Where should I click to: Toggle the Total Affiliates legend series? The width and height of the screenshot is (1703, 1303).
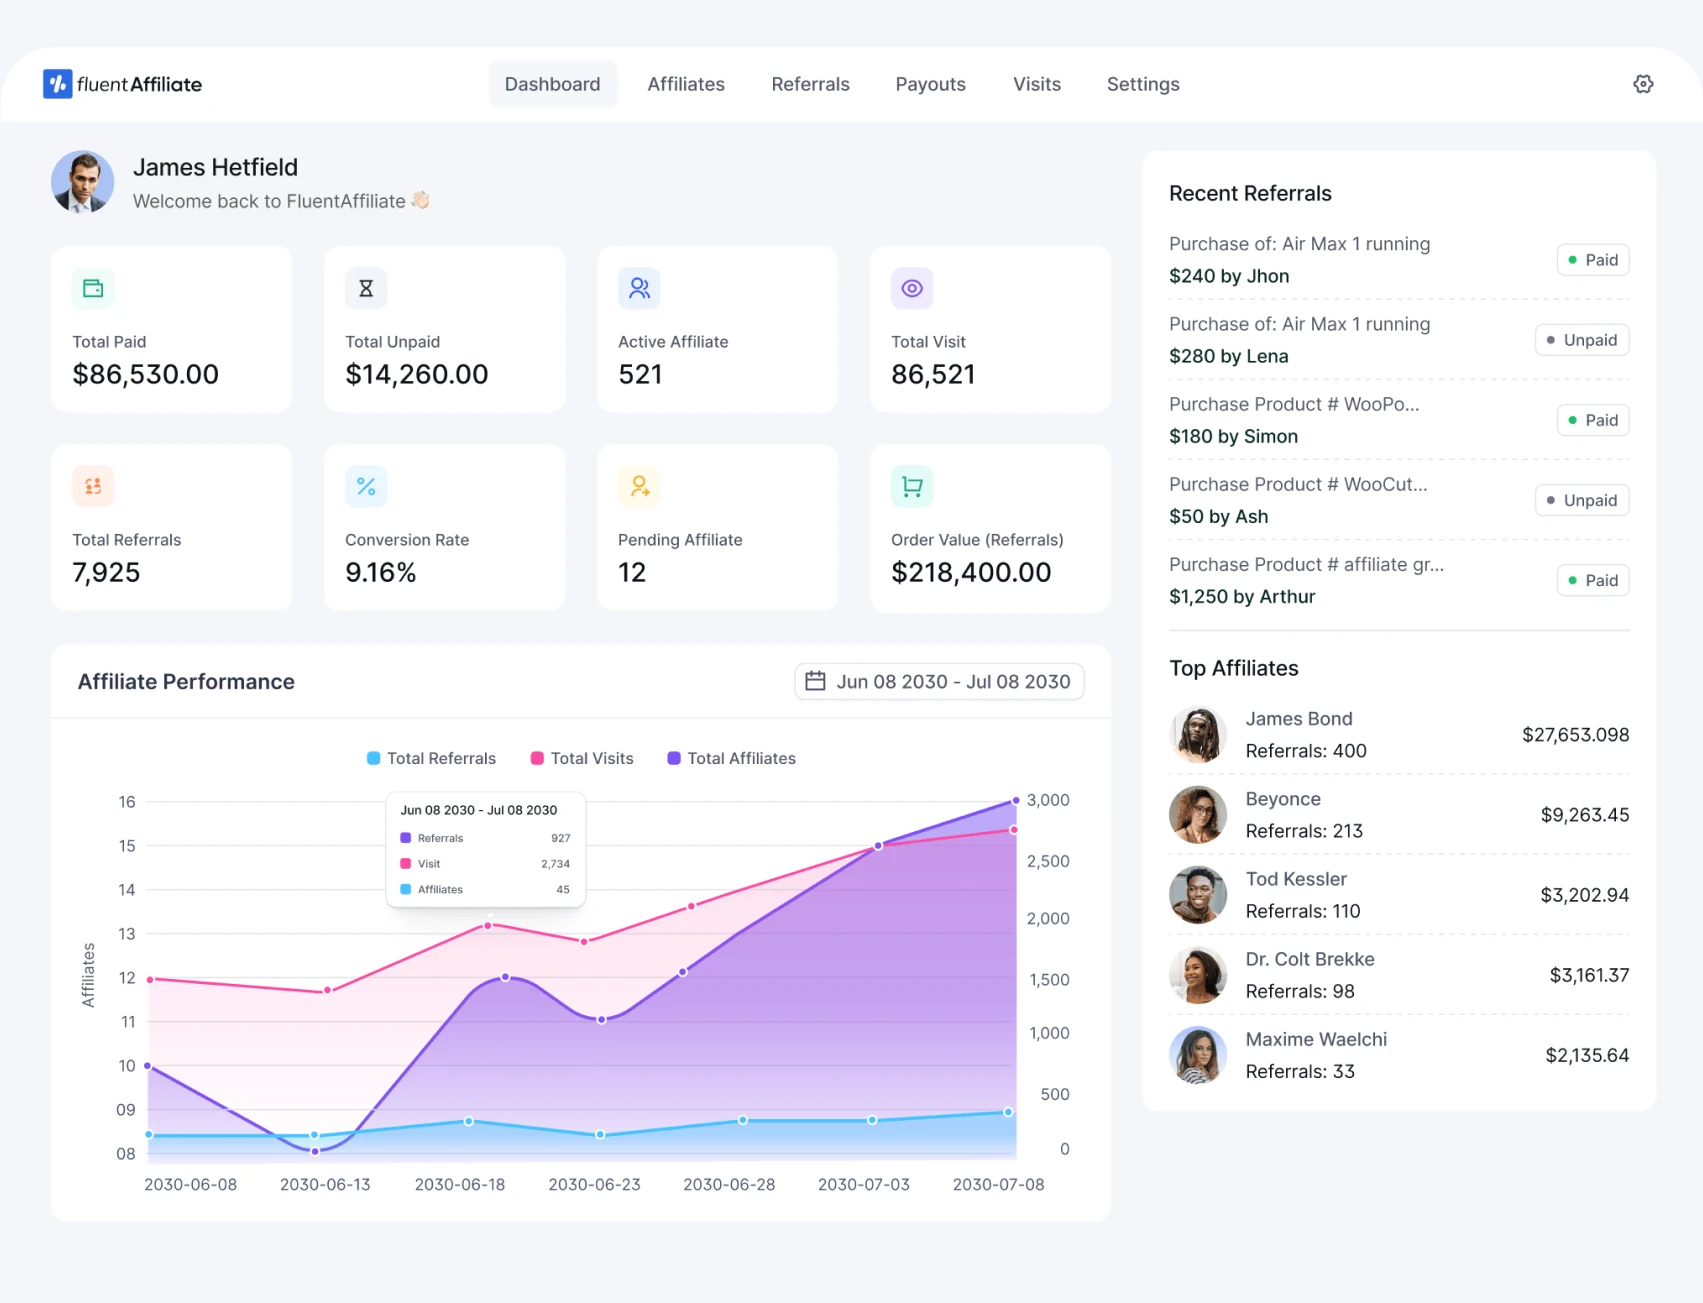tap(731, 758)
